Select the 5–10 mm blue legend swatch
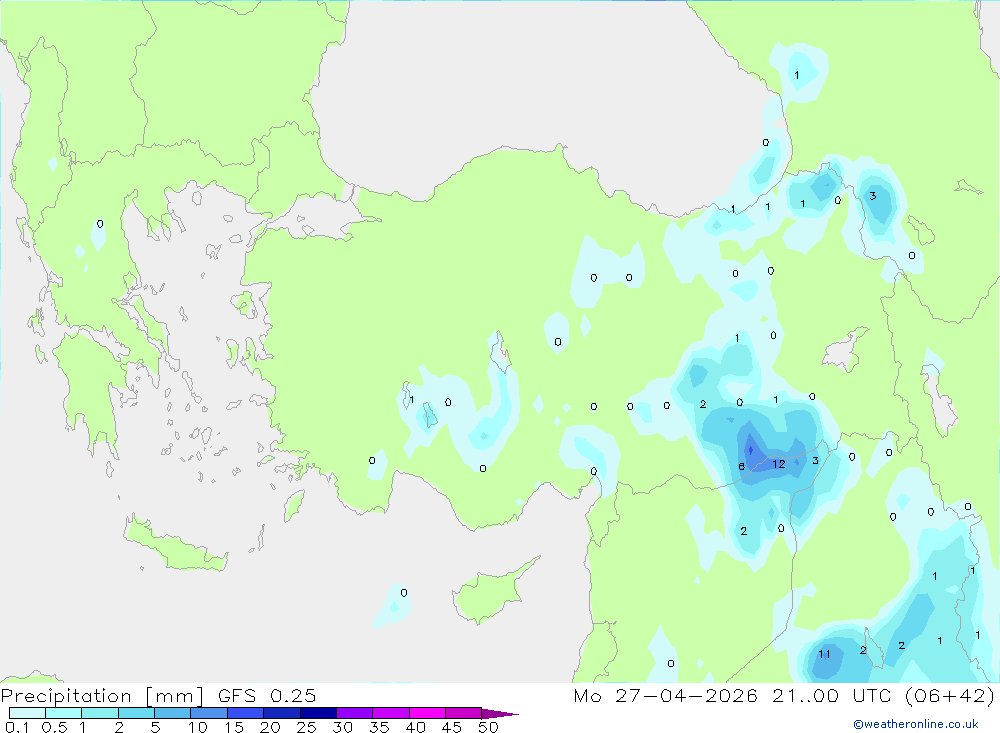Image resolution: width=1000 pixels, height=733 pixels. (172, 713)
